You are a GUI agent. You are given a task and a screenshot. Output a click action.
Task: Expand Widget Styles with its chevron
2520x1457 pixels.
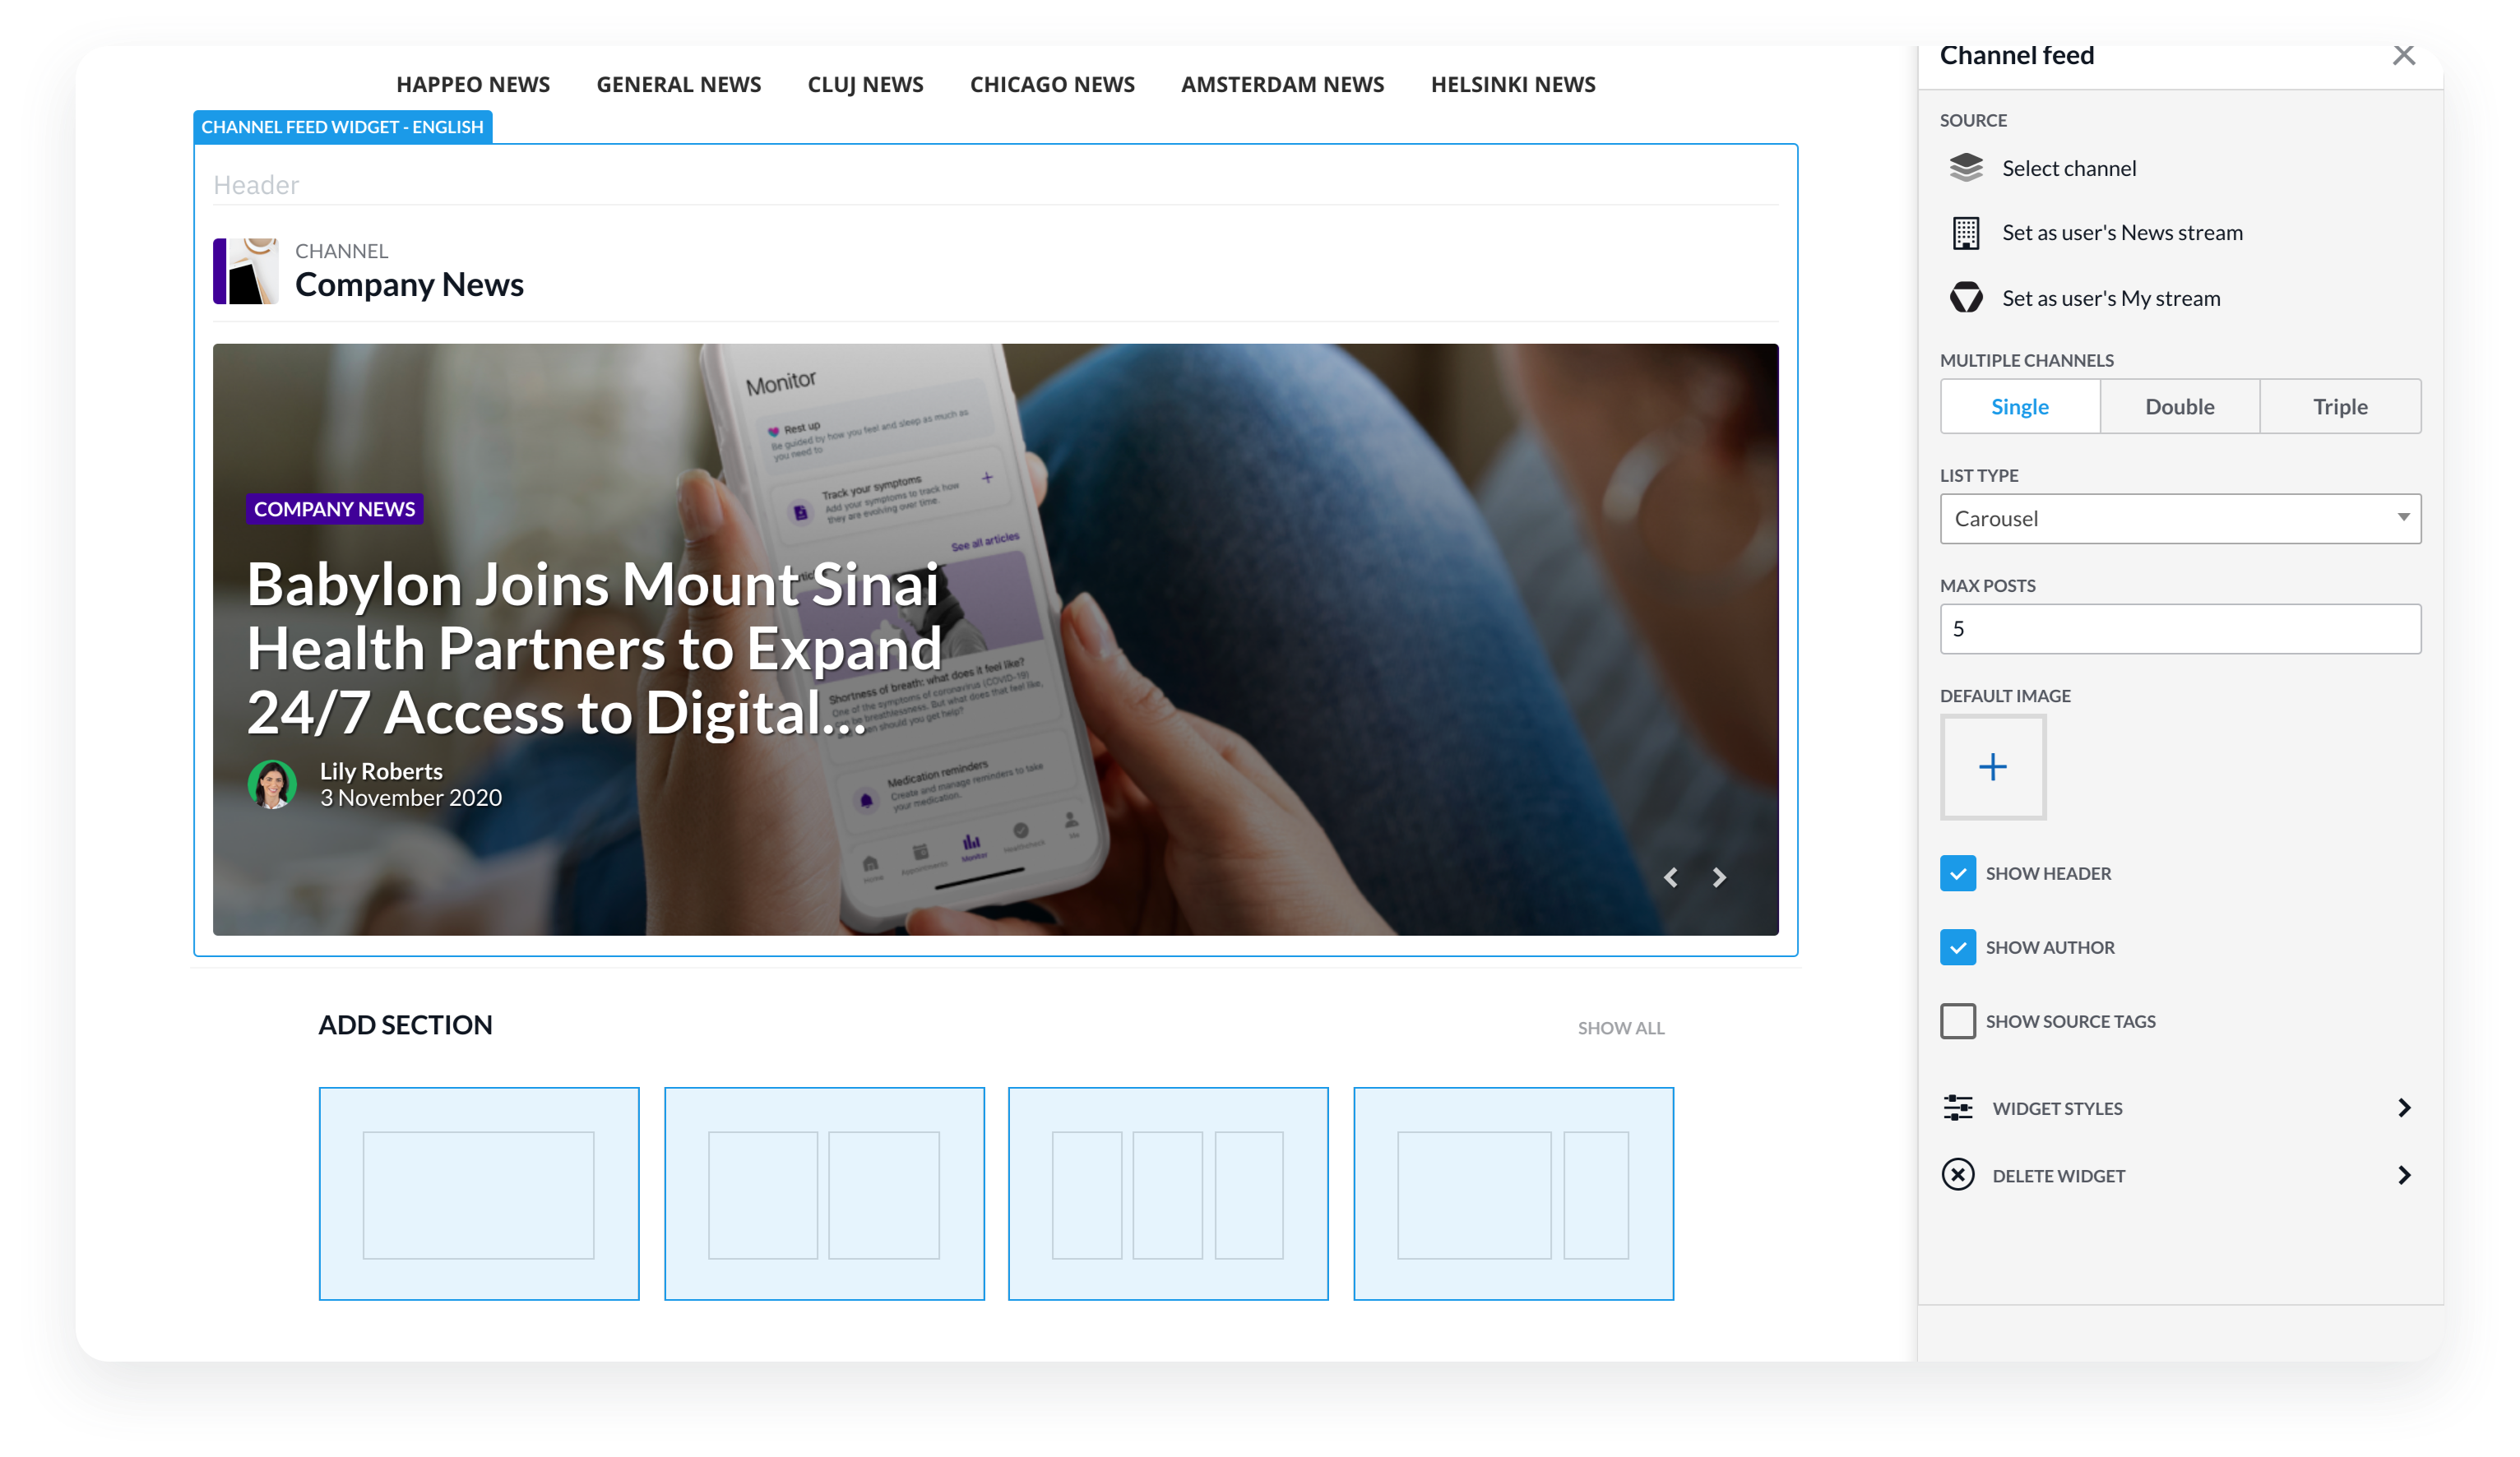click(x=2403, y=1107)
